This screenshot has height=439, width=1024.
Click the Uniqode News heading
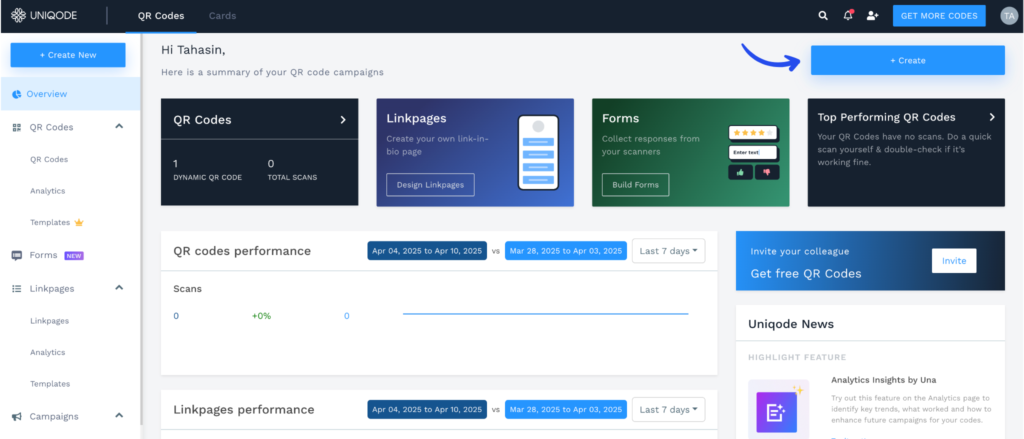point(791,324)
